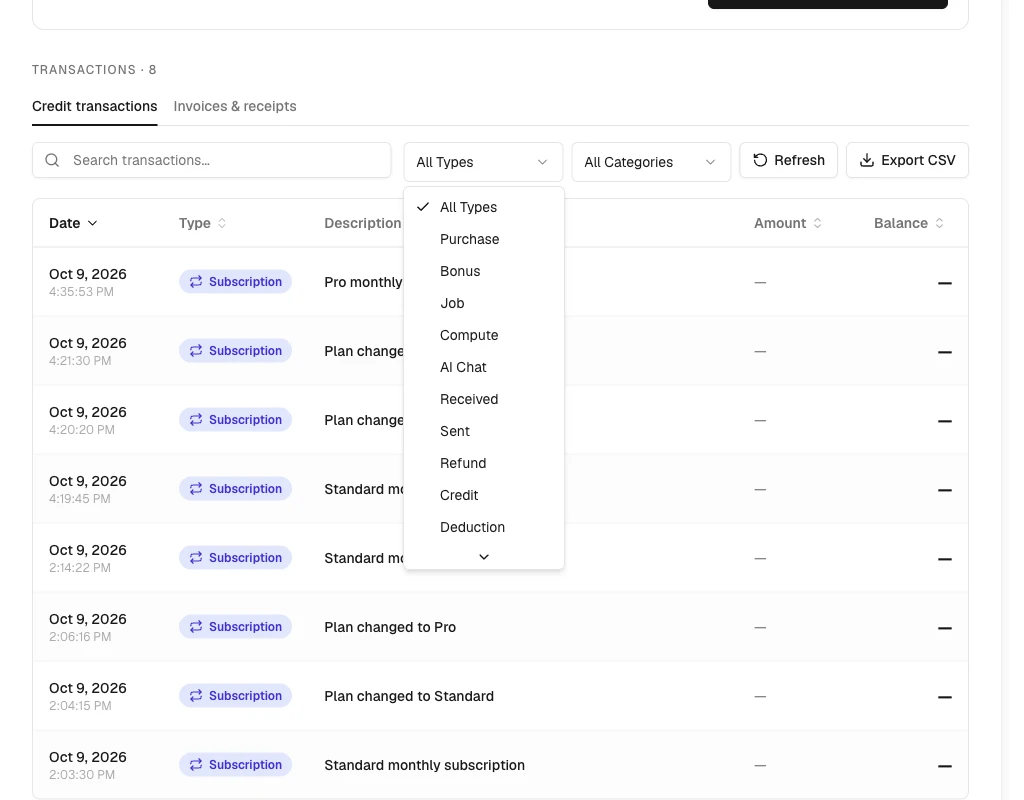Choose Bonus from the type list
This screenshot has height=800, width=1024.
(483, 271)
